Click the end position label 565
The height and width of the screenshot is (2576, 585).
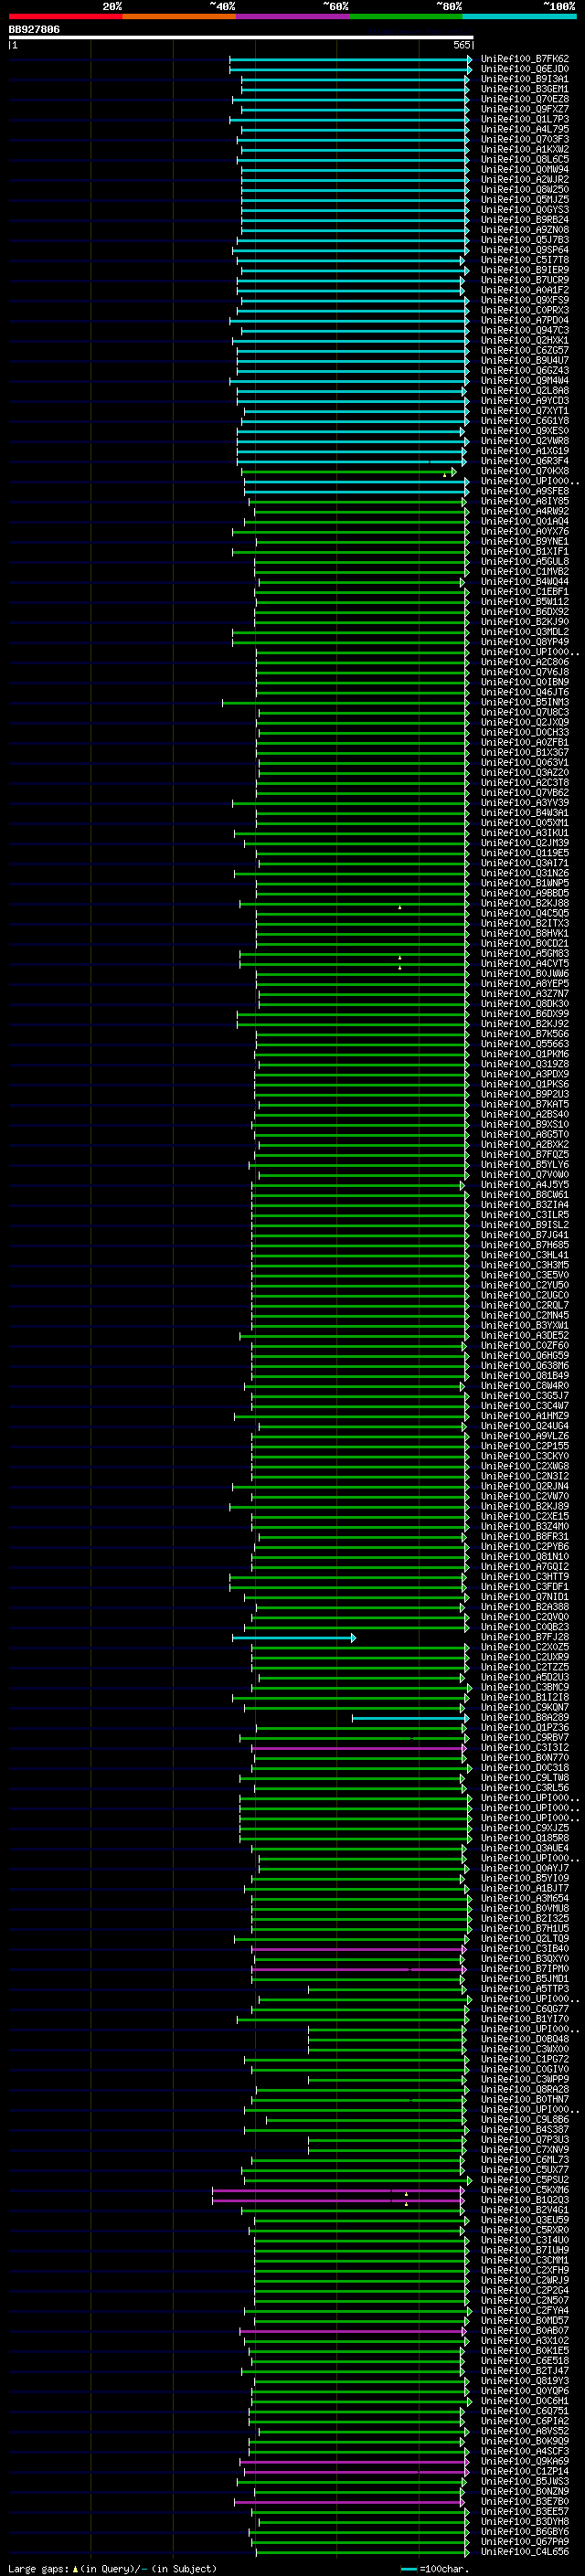point(462,46)
